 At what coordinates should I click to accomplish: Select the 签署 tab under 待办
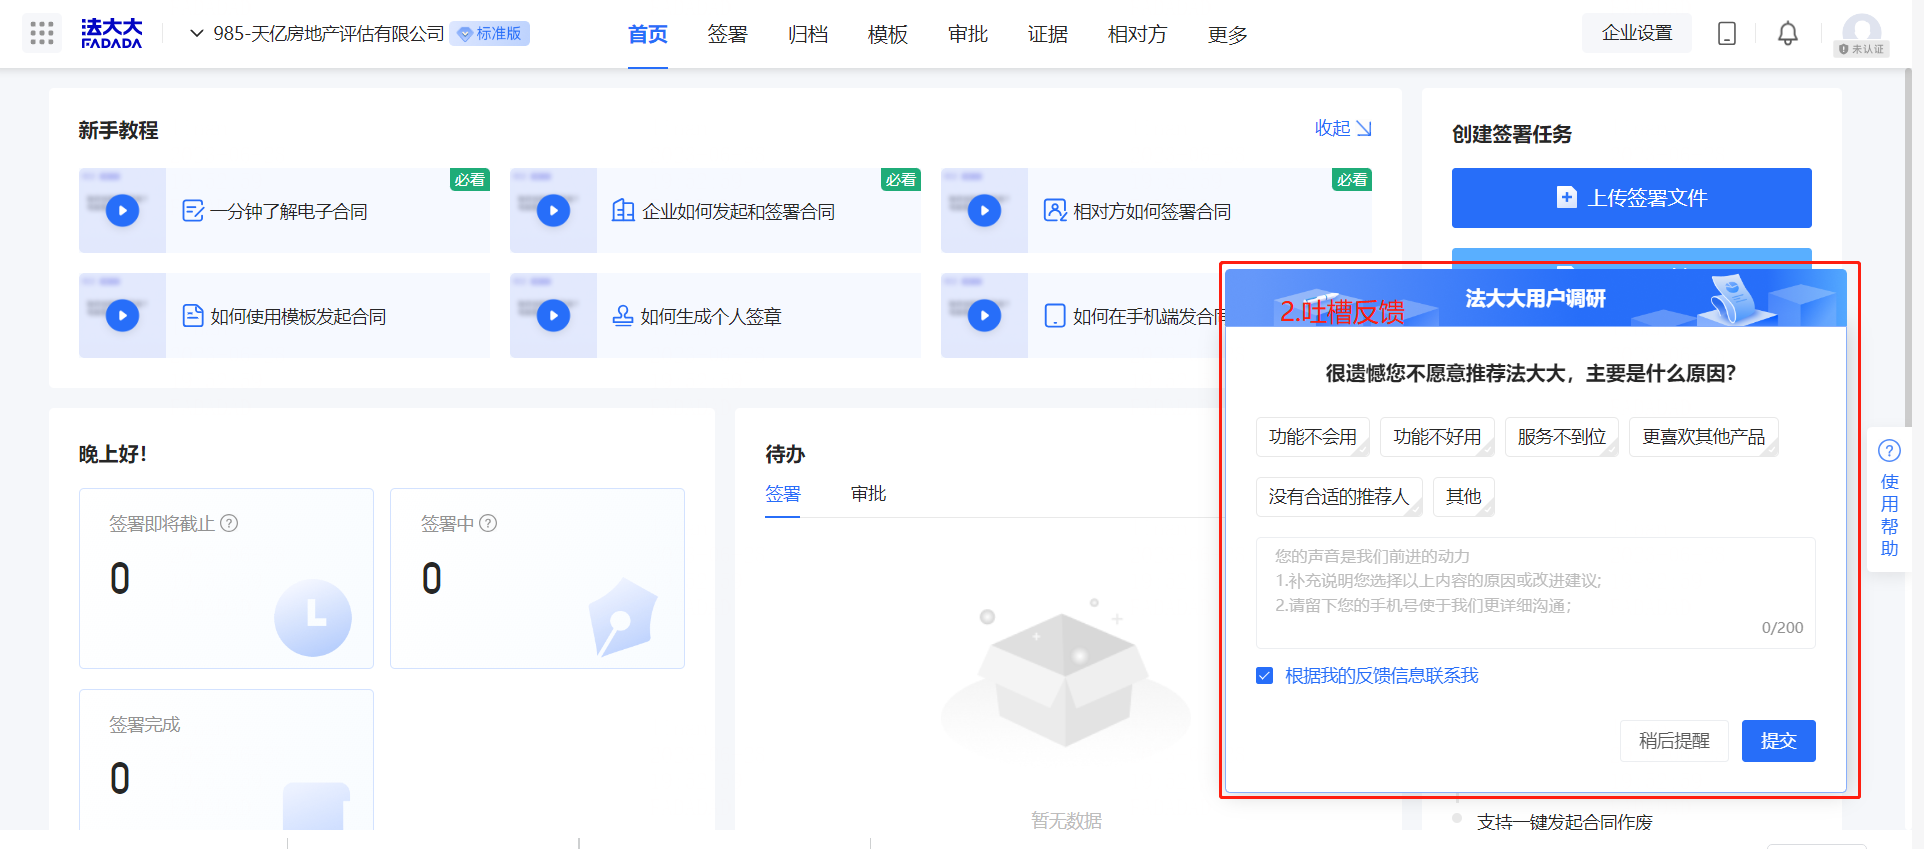coord(783,494)
